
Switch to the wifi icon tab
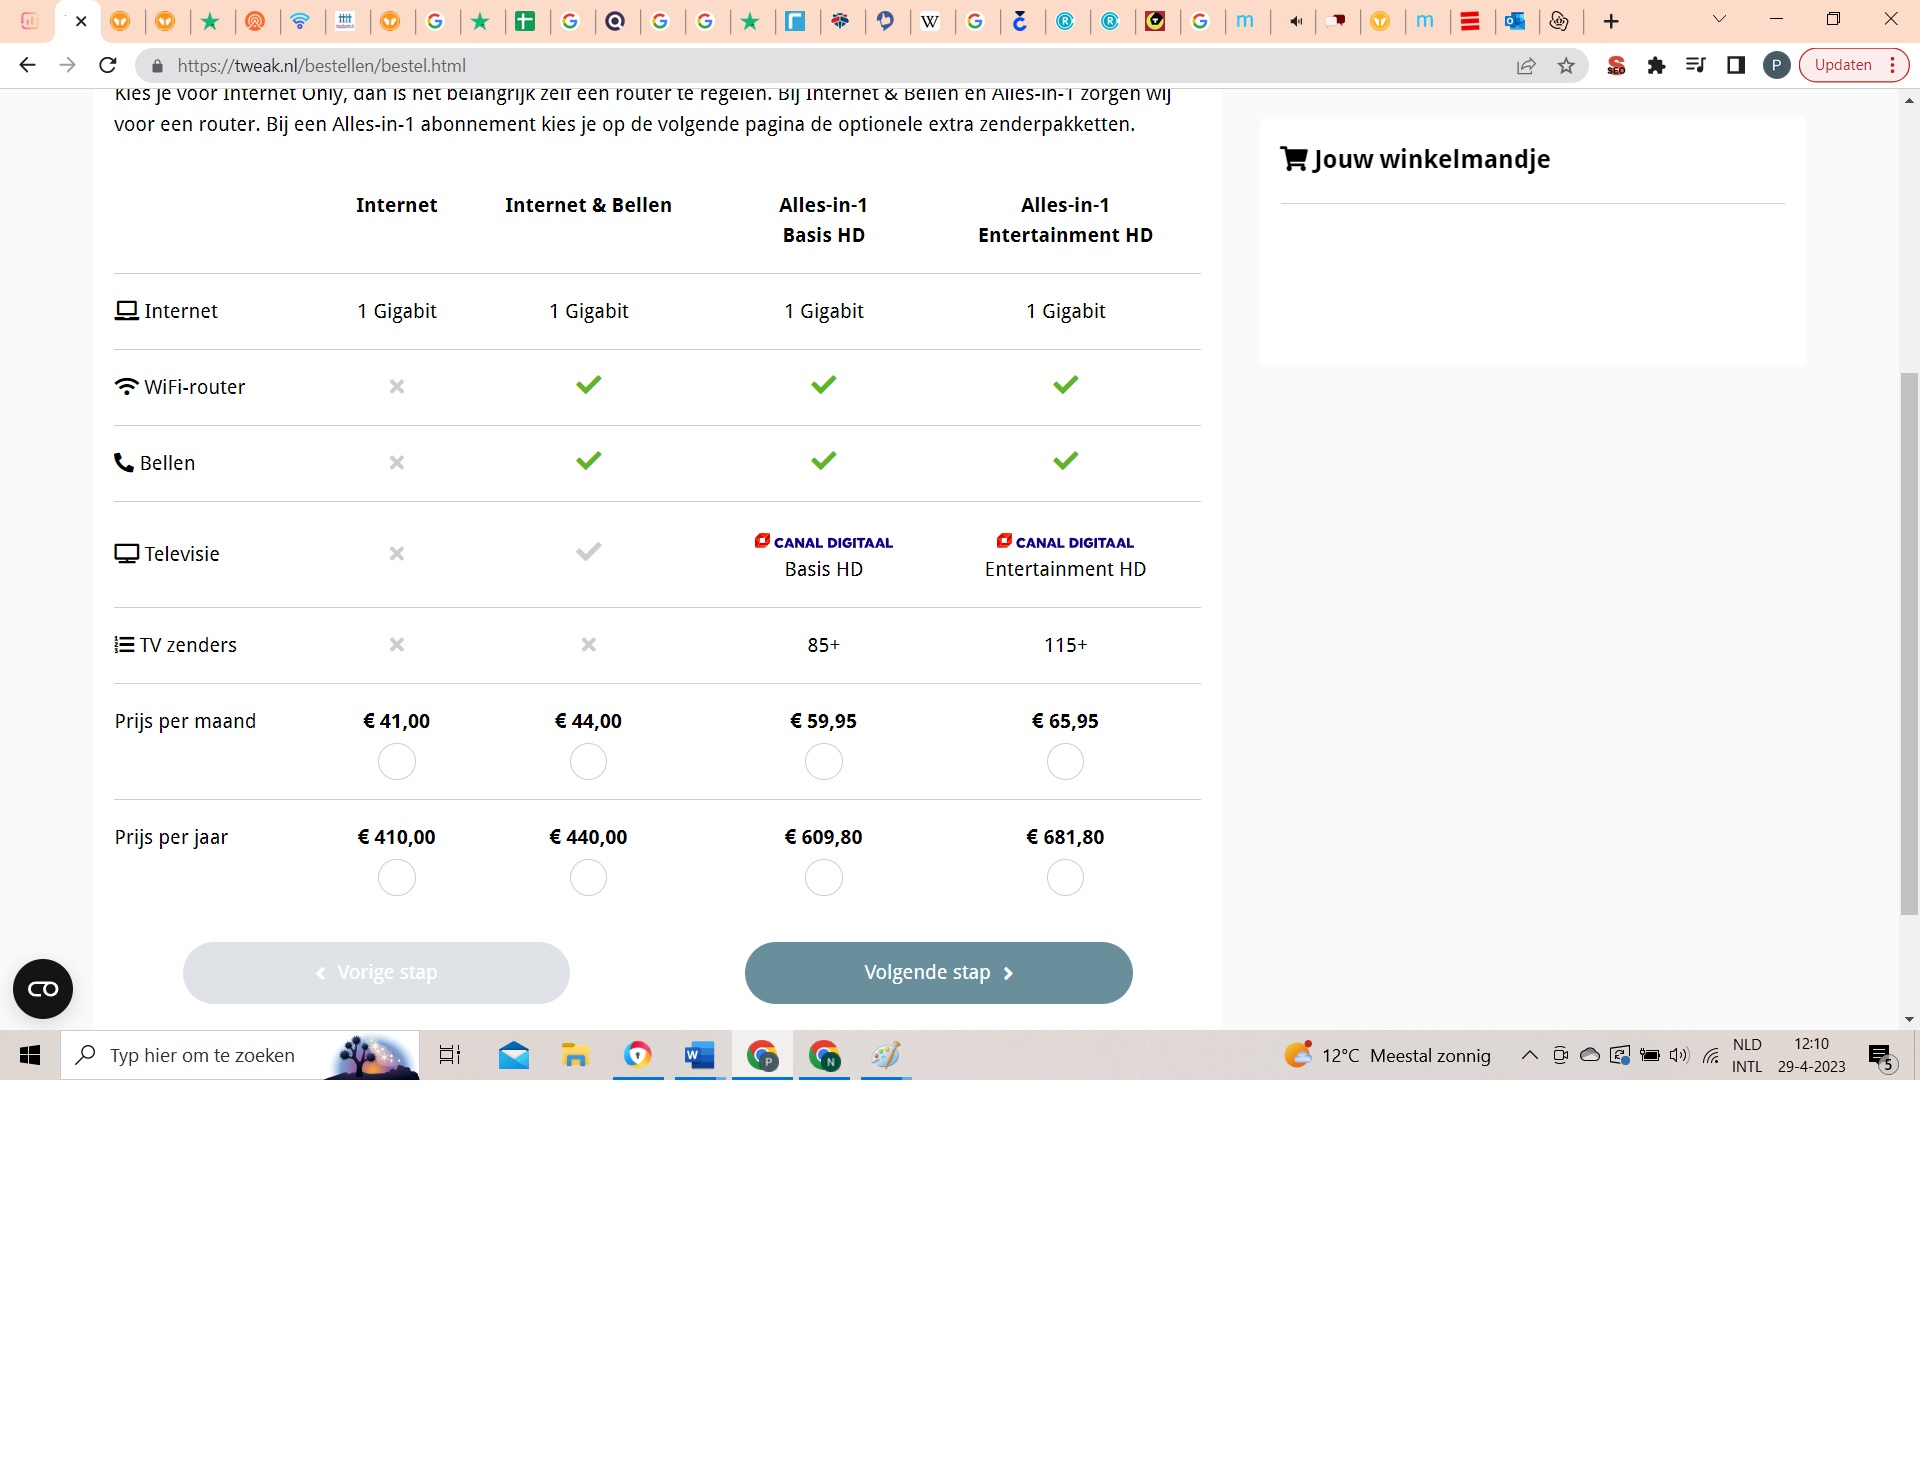(301, 21)
